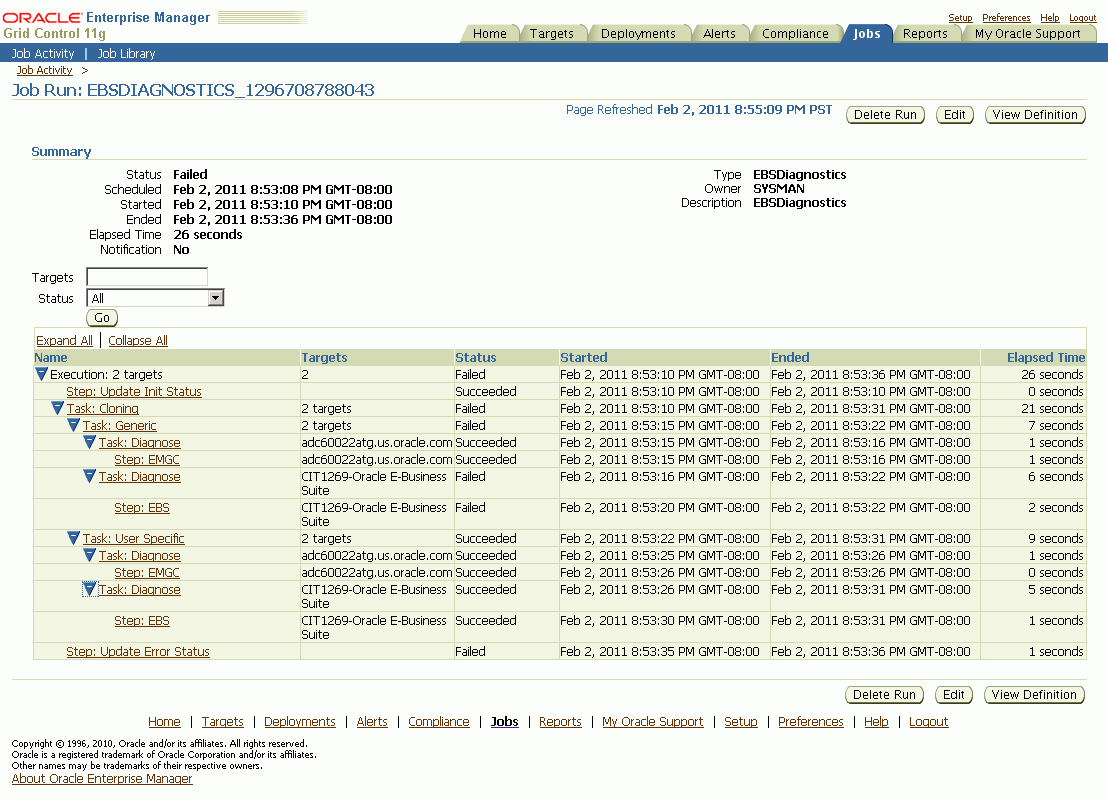Click the top View Definition button
Screen dimensions: 1108x799
1035,114
